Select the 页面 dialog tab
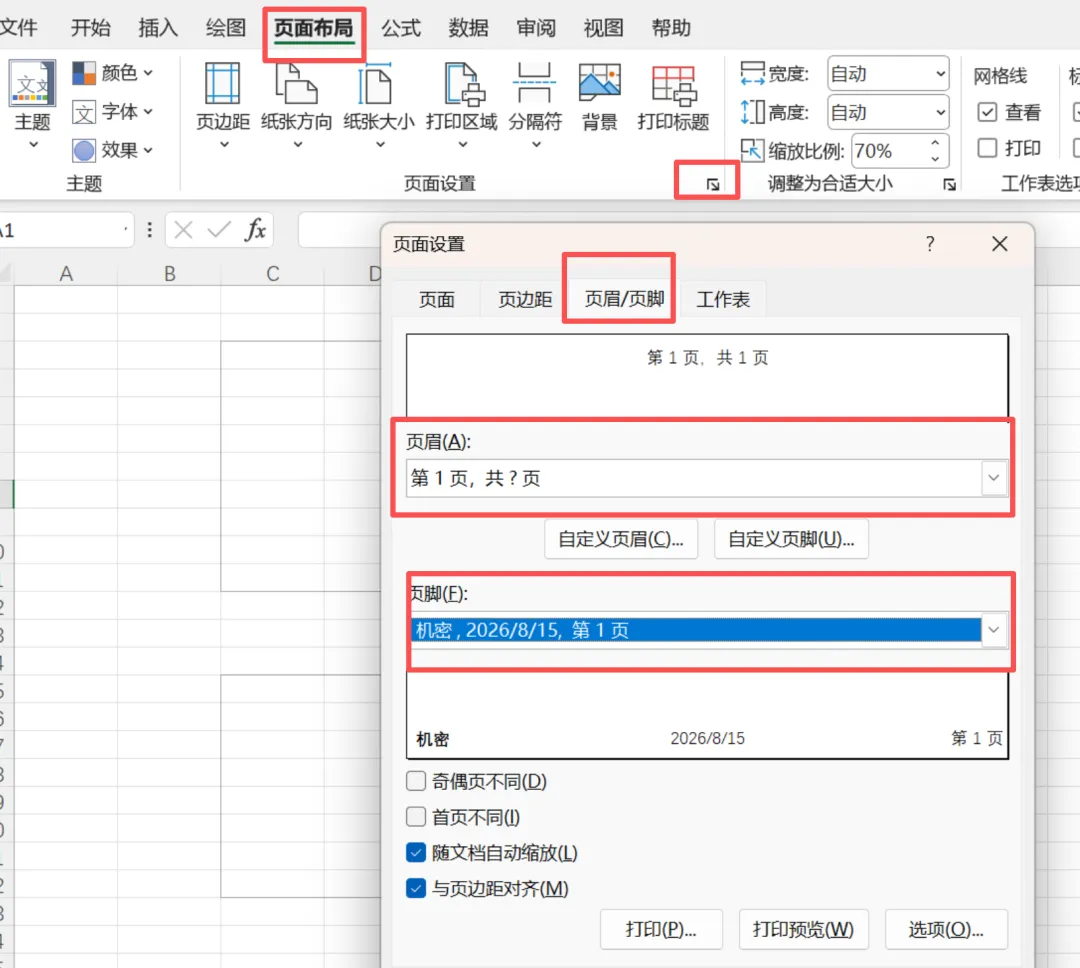 (437, 299)
